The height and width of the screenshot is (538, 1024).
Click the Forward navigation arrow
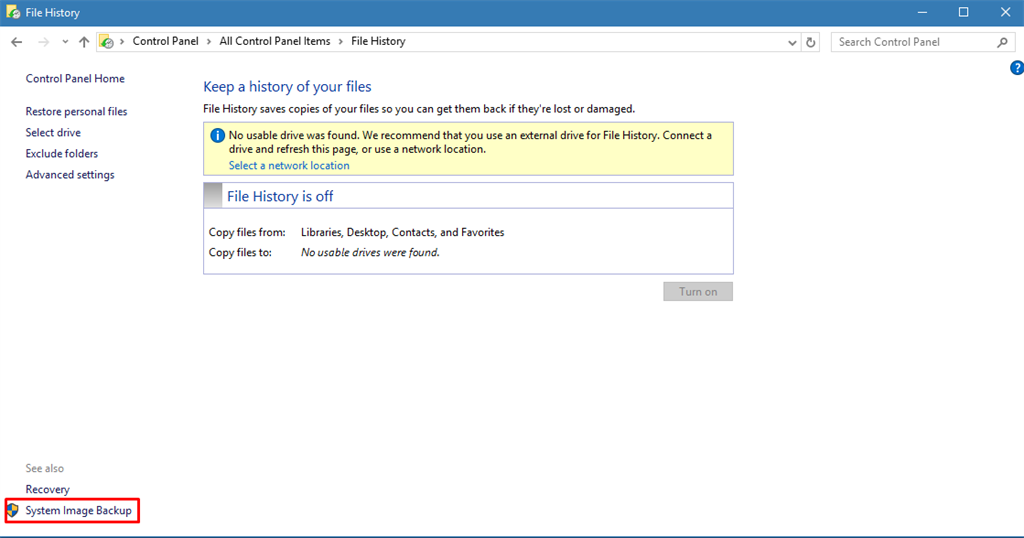(x=44, y=42)
